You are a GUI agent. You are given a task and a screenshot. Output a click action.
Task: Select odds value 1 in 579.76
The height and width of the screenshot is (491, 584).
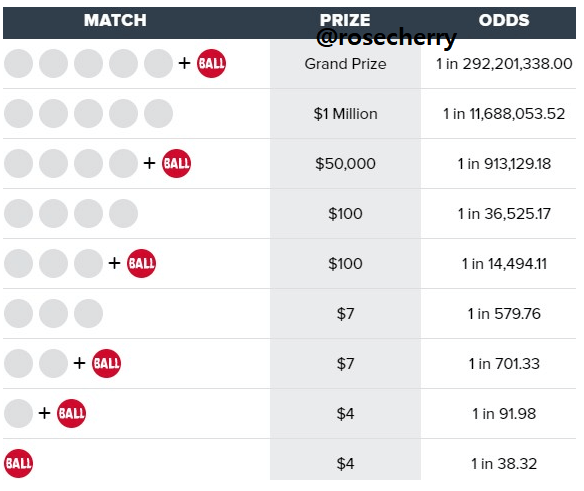[x=504, y=314]
